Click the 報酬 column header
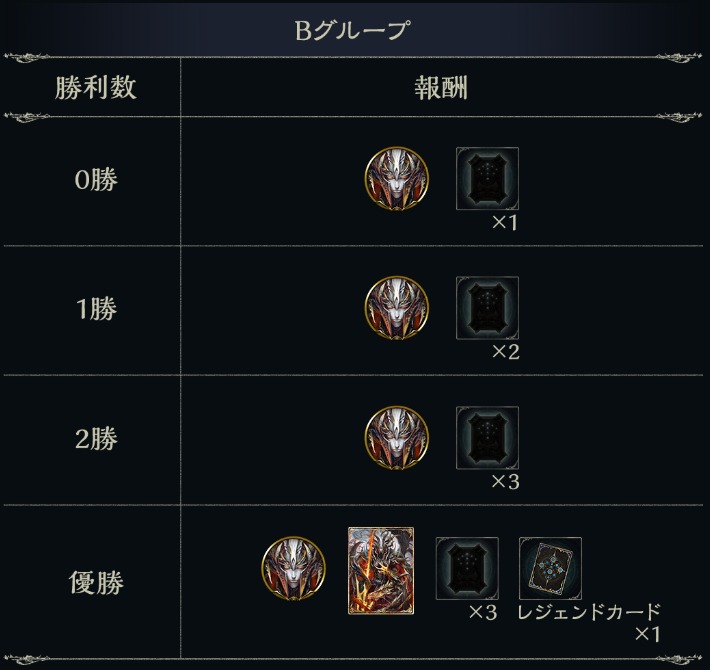This screenshot has width=710, height=670. point(441,87)
